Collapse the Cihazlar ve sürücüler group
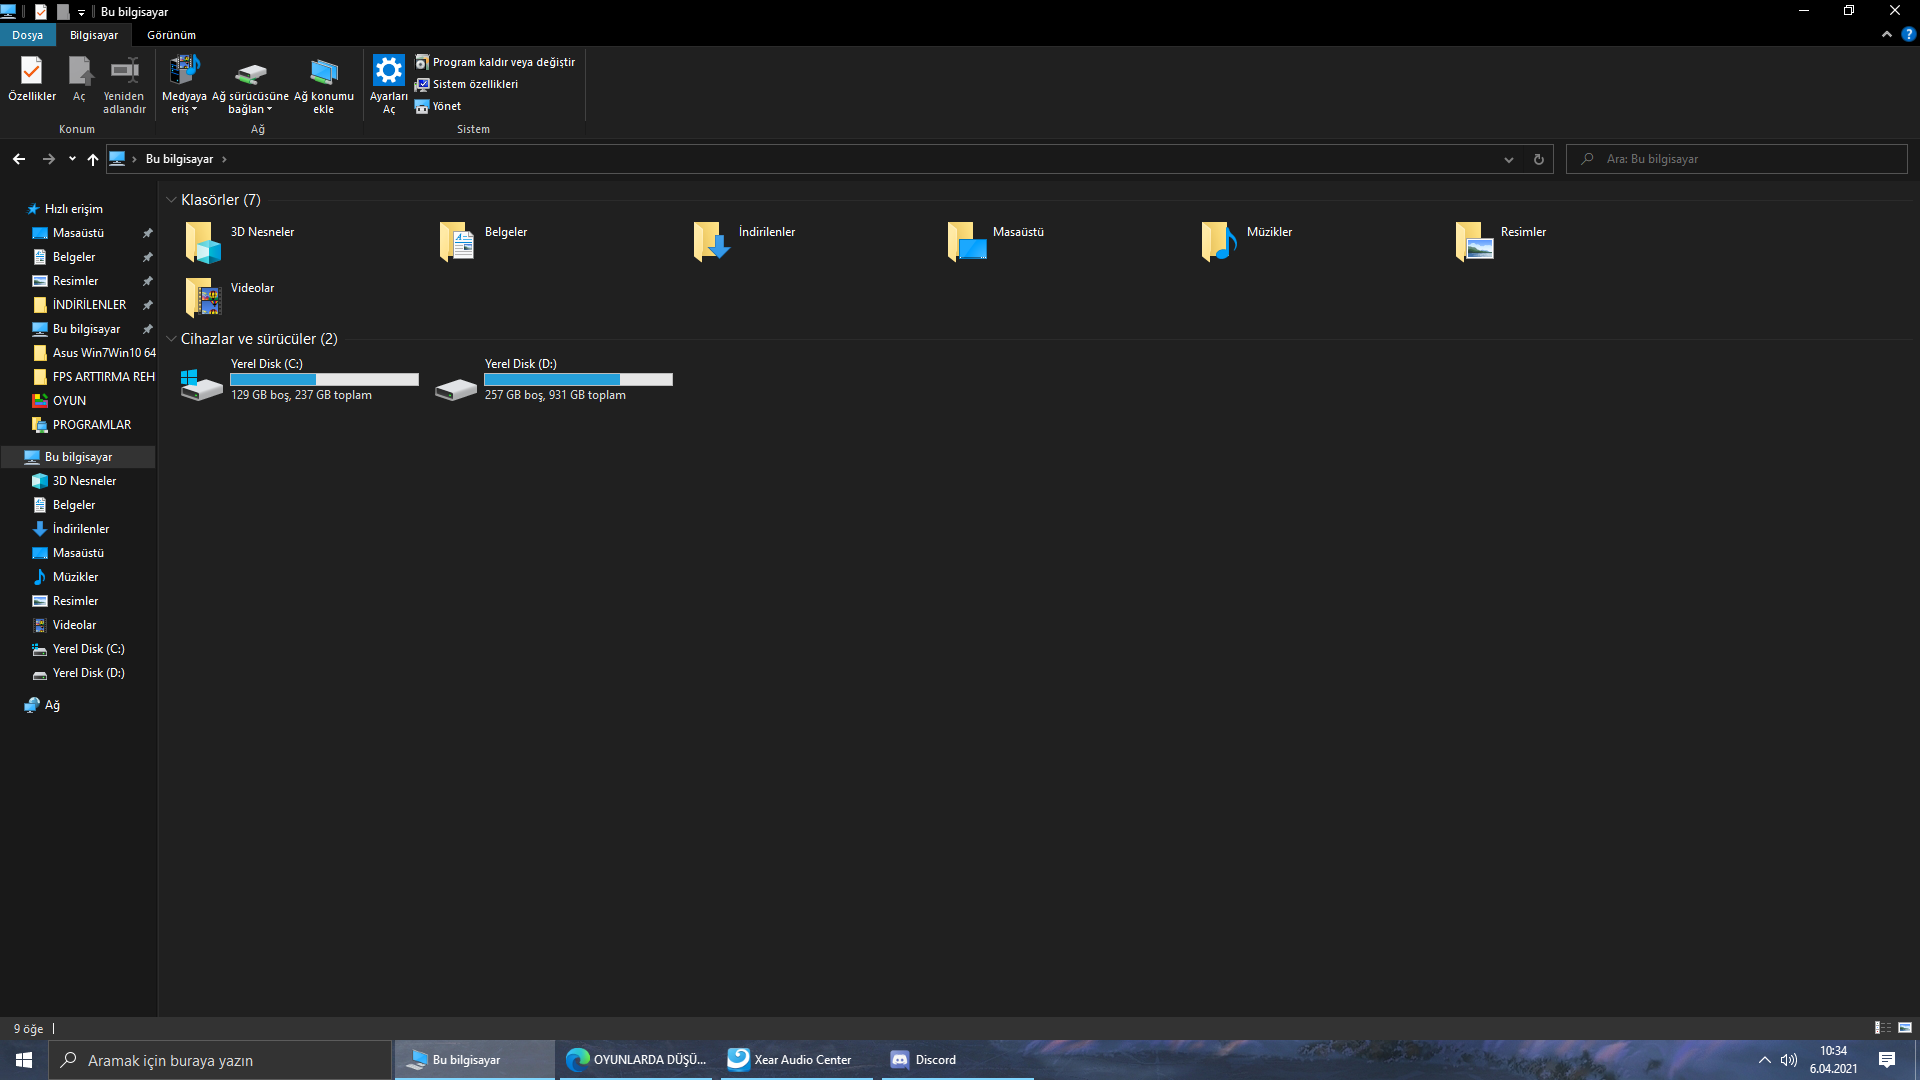This screenshot has width=1920, height=1080. [171, 339]
